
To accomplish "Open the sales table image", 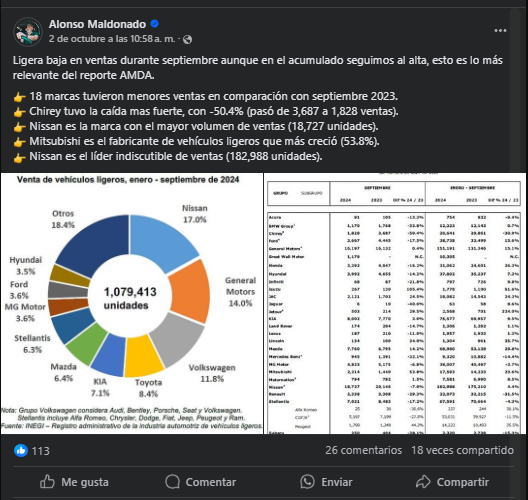I will [395, 303].
